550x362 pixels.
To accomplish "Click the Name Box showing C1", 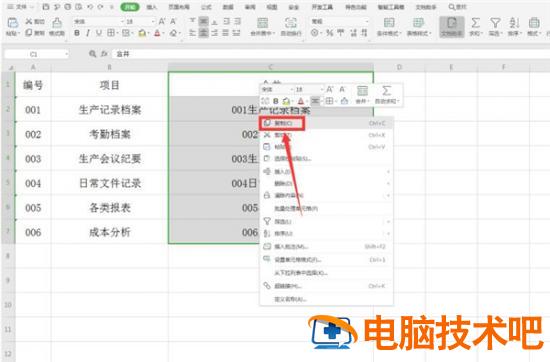I will tap(36, 54).
